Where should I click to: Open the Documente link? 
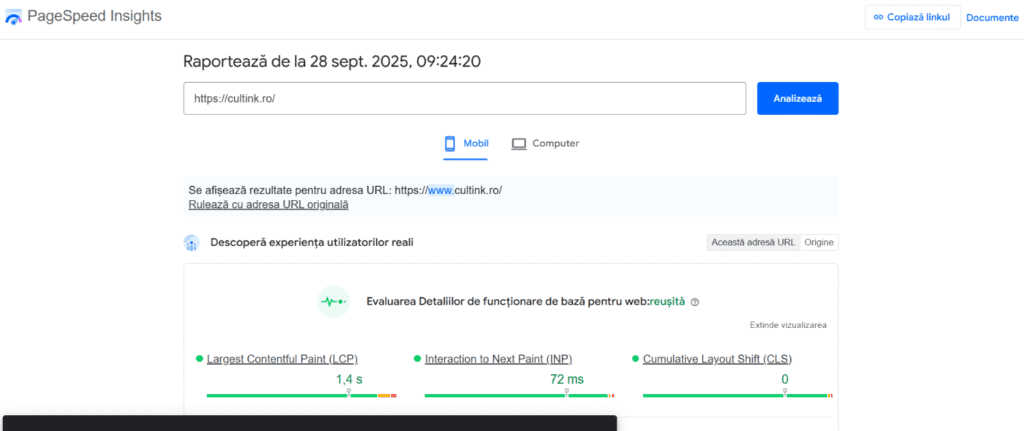pyautogui.click(x=992, y=18)
